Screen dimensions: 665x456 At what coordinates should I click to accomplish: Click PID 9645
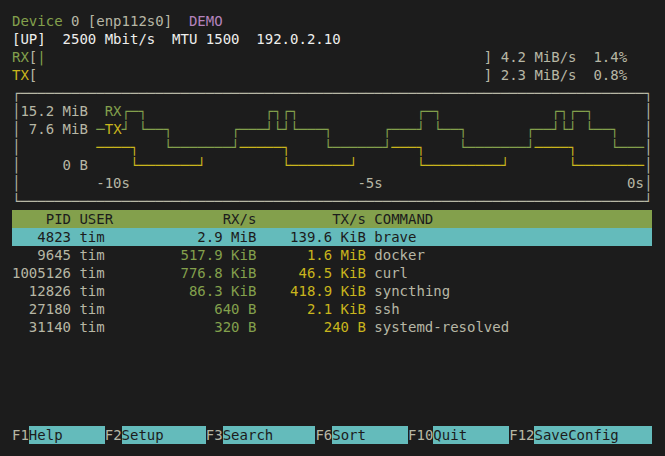pos(54,255)
